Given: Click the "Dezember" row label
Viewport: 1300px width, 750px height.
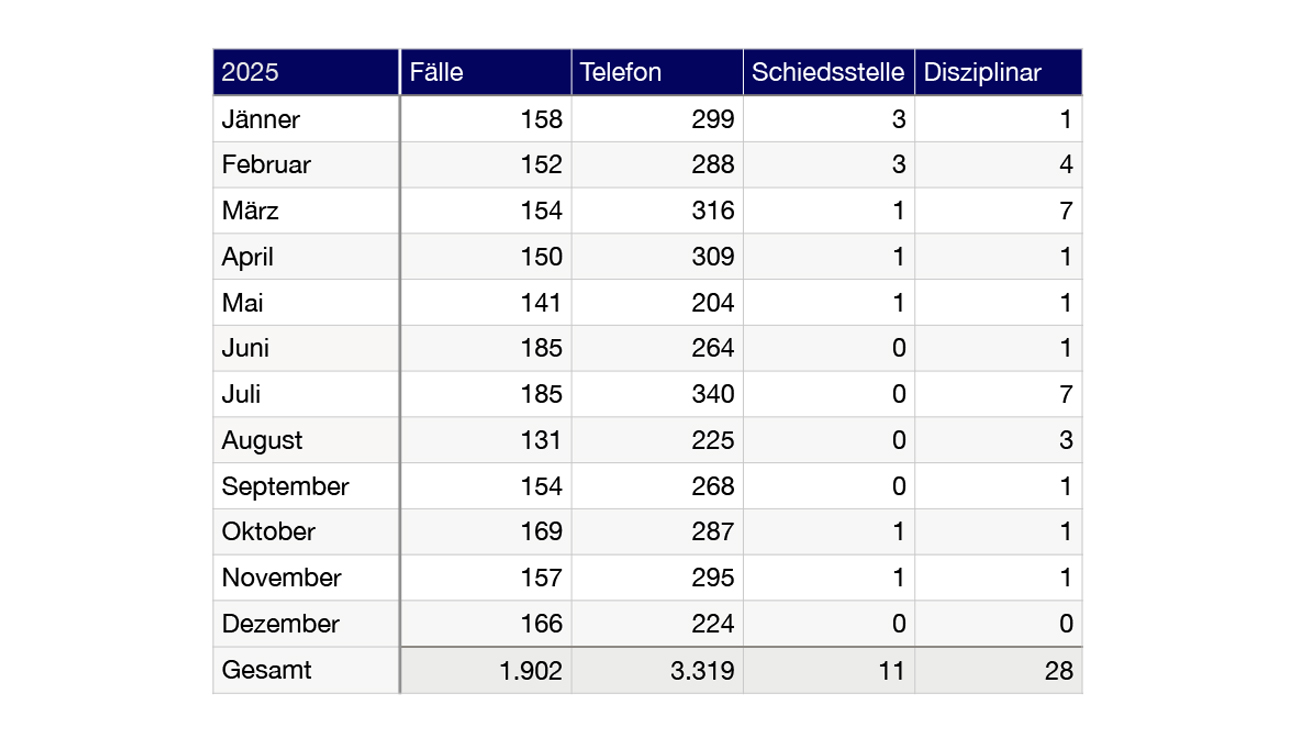Looking at the screenshot, I should [305, 624].
